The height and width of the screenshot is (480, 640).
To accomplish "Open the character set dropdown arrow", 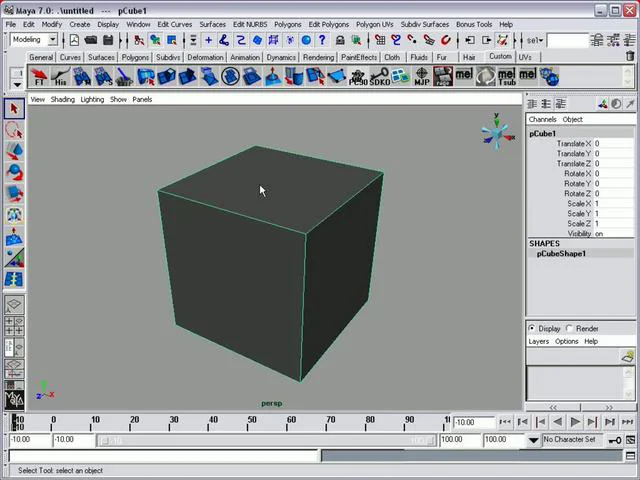I will click(533, 440).
